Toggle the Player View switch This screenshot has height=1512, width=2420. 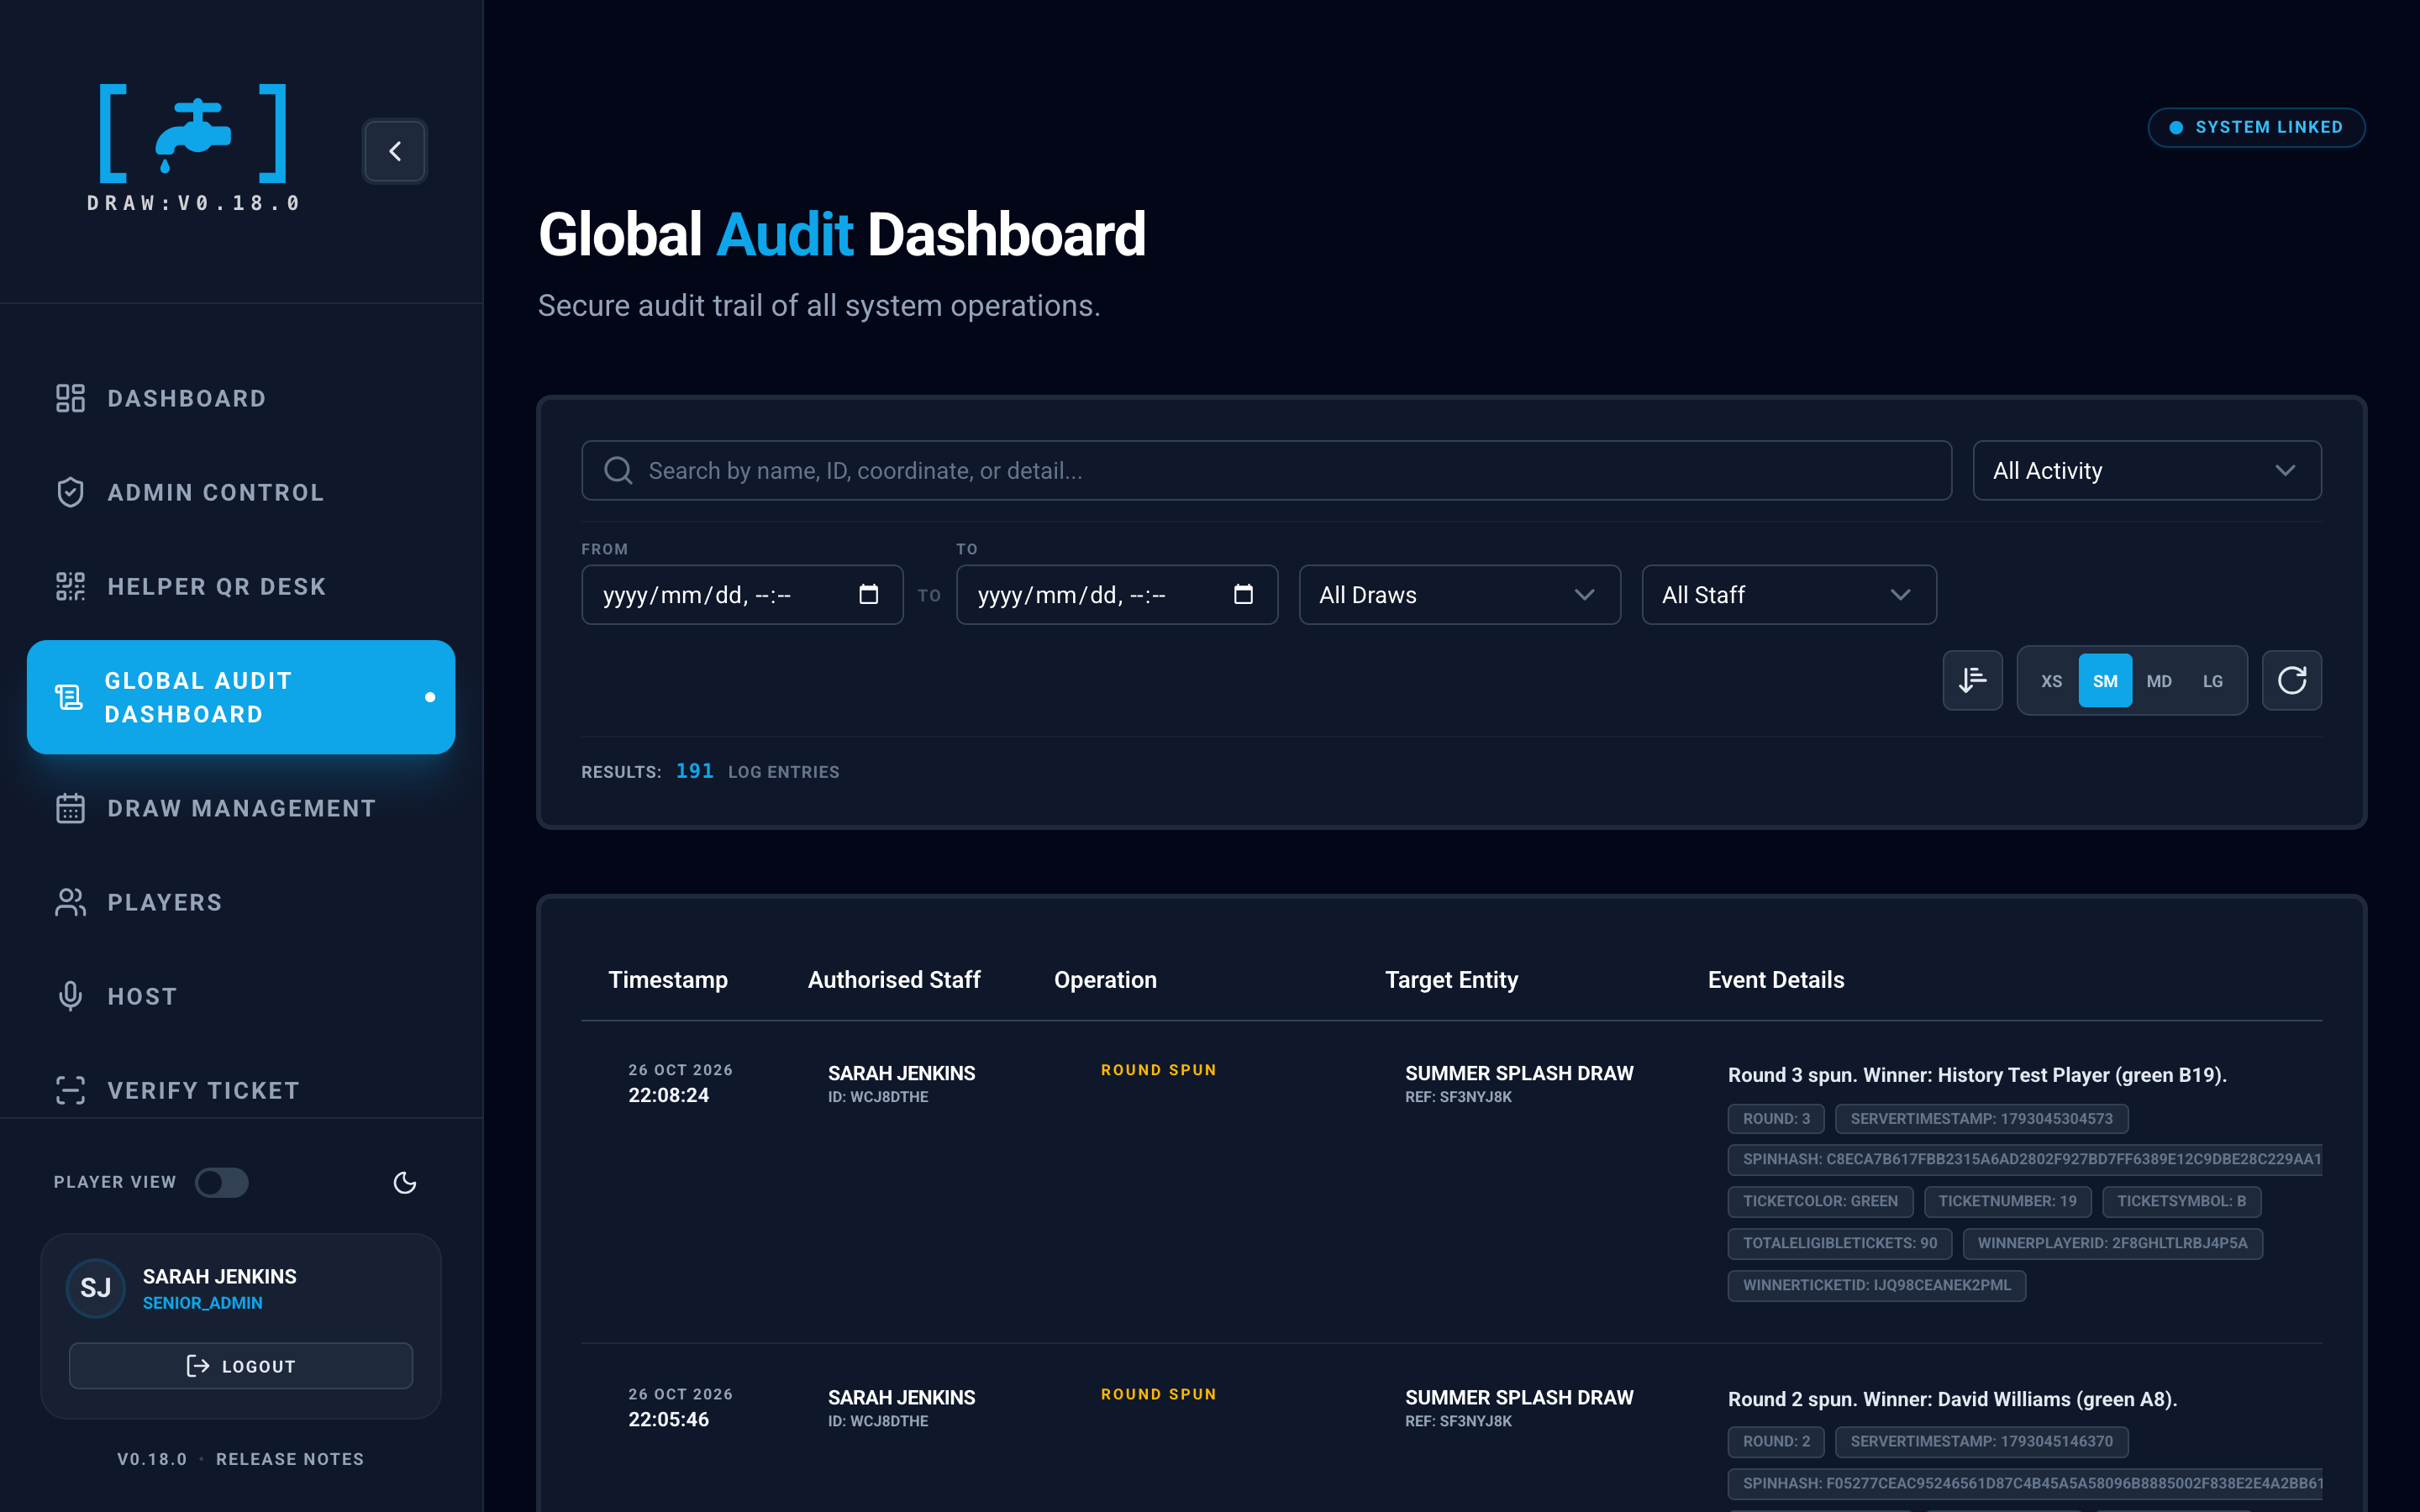coord(221,1182)
